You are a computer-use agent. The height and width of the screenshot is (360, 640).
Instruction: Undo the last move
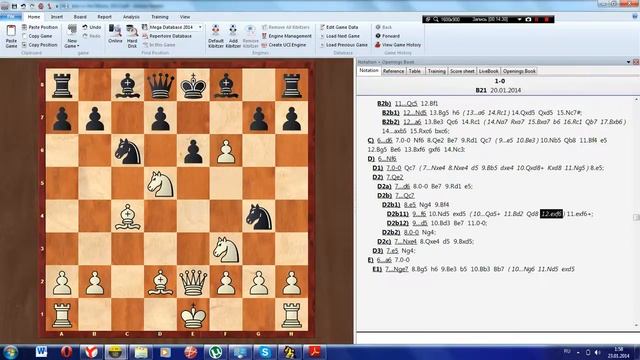[x=92, y=27]
